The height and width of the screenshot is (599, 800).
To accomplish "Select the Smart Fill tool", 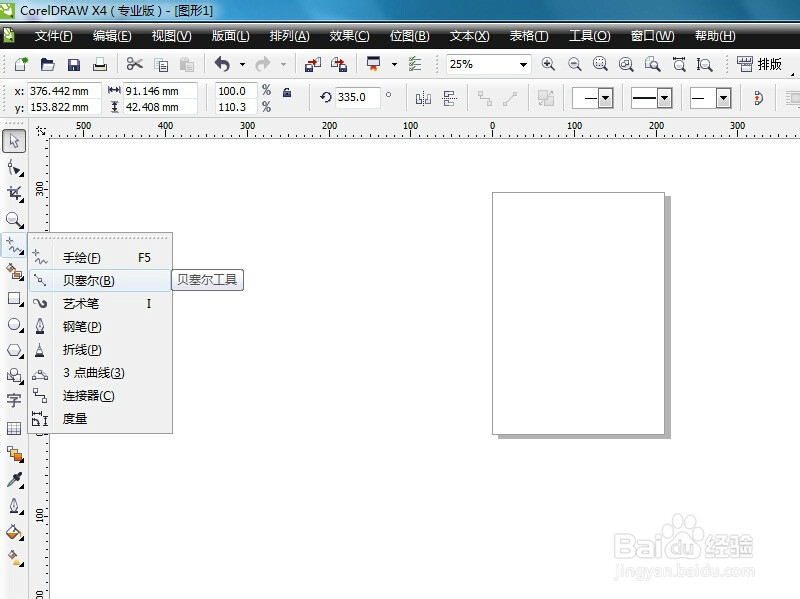I will [x=14, y=272].
